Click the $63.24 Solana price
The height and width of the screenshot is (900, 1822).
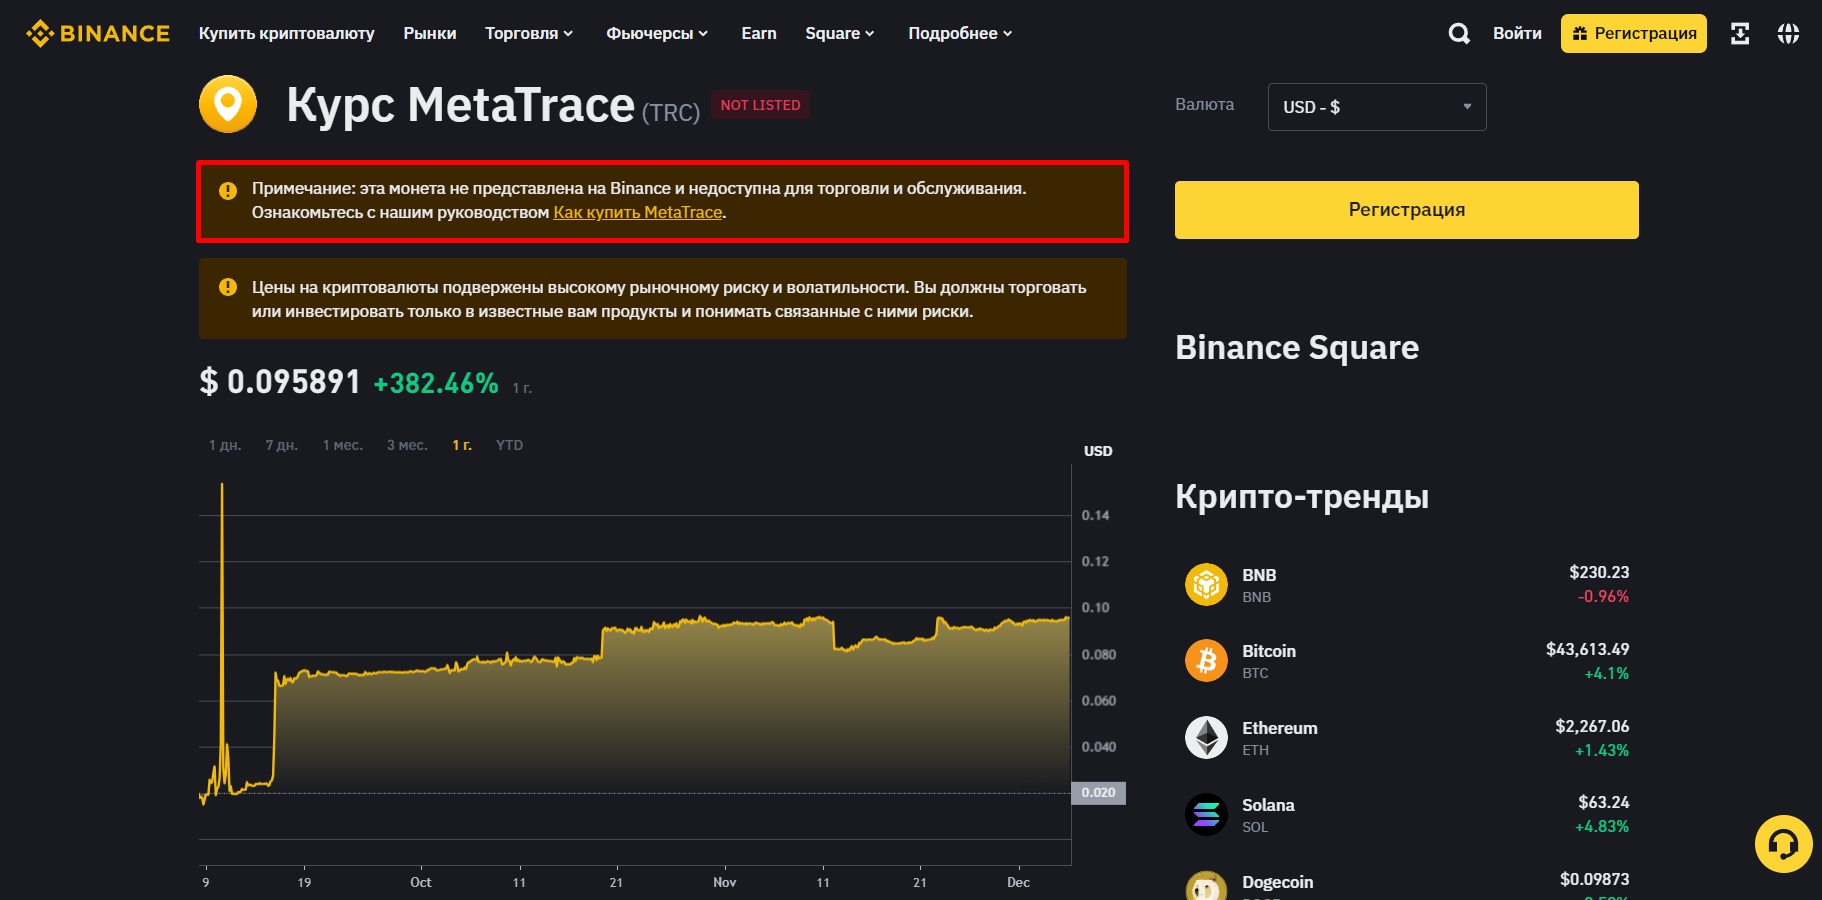(1604, 802)
